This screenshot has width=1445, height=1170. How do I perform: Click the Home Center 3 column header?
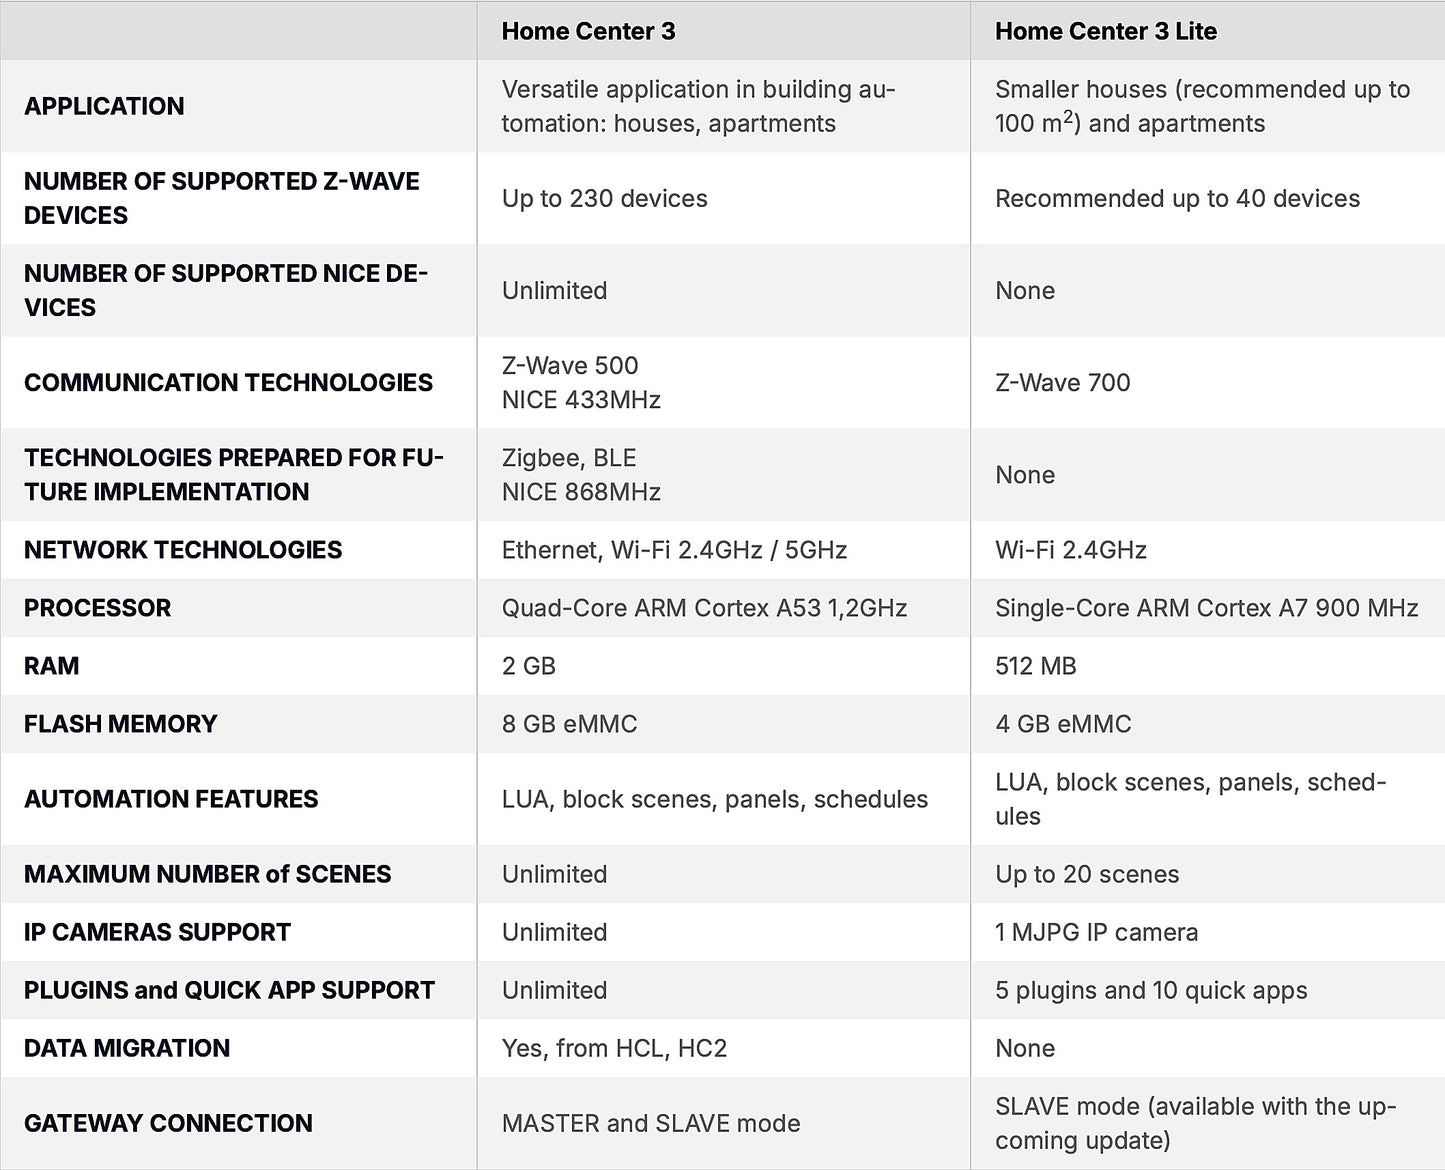tap(588, 31)
